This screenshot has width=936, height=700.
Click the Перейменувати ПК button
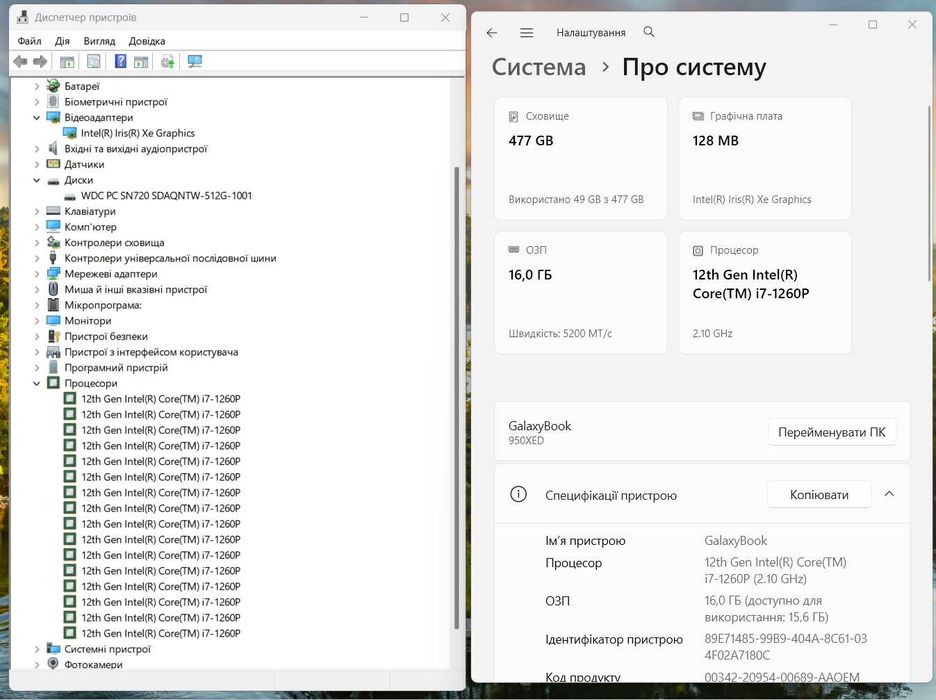coord(832,432)
